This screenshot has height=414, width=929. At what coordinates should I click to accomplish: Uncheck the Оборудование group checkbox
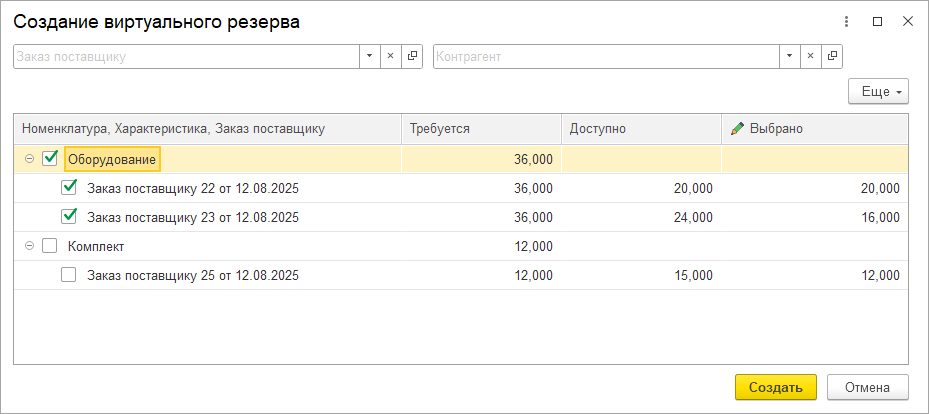click(50, 159)
